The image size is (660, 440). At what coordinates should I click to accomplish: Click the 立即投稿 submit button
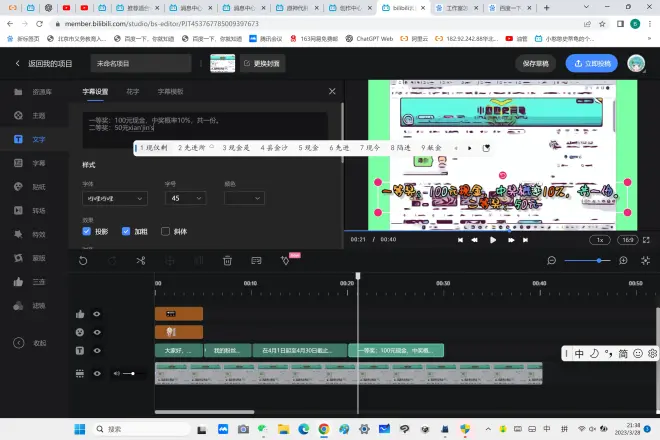pyautogui.click(x=592, y=63)
